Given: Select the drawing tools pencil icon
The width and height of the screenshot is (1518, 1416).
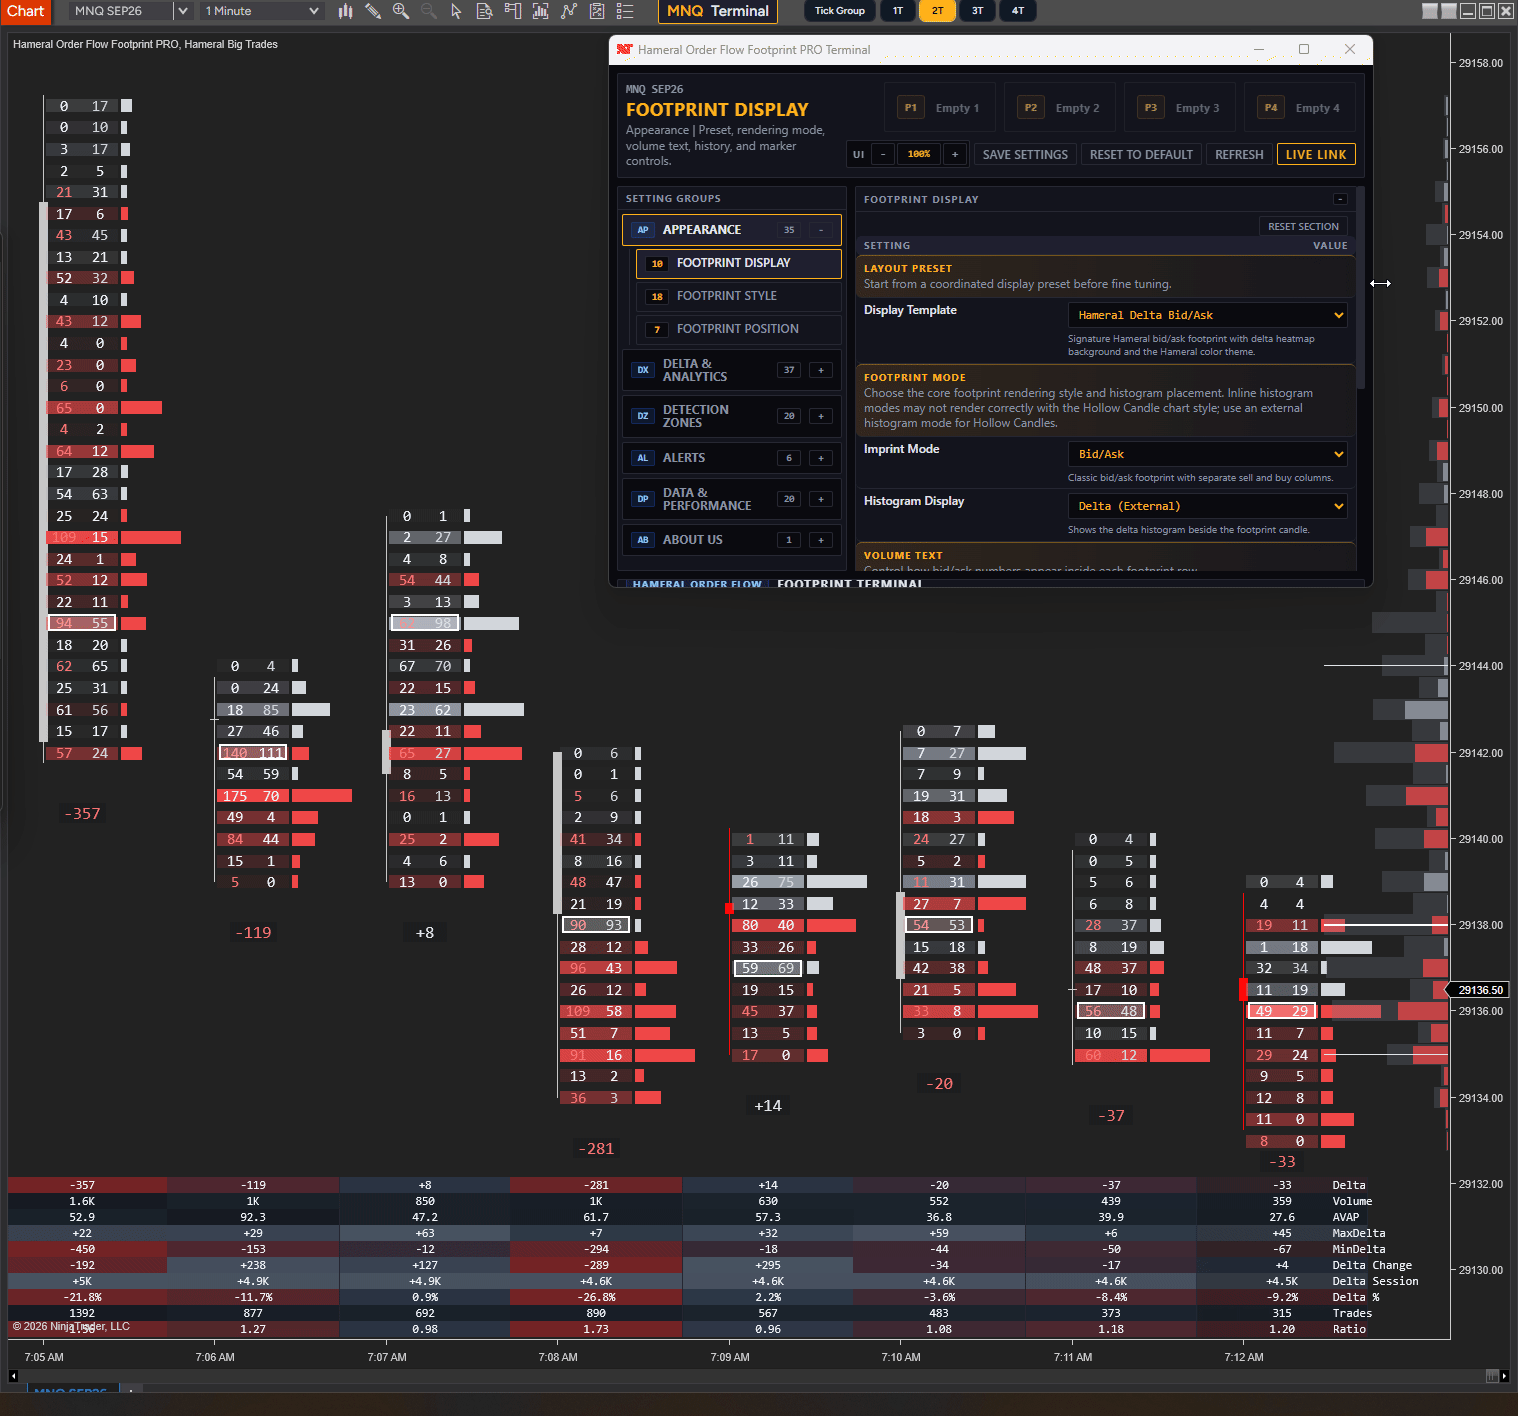Looking at the screenshot, I should (x=373, y=11).
